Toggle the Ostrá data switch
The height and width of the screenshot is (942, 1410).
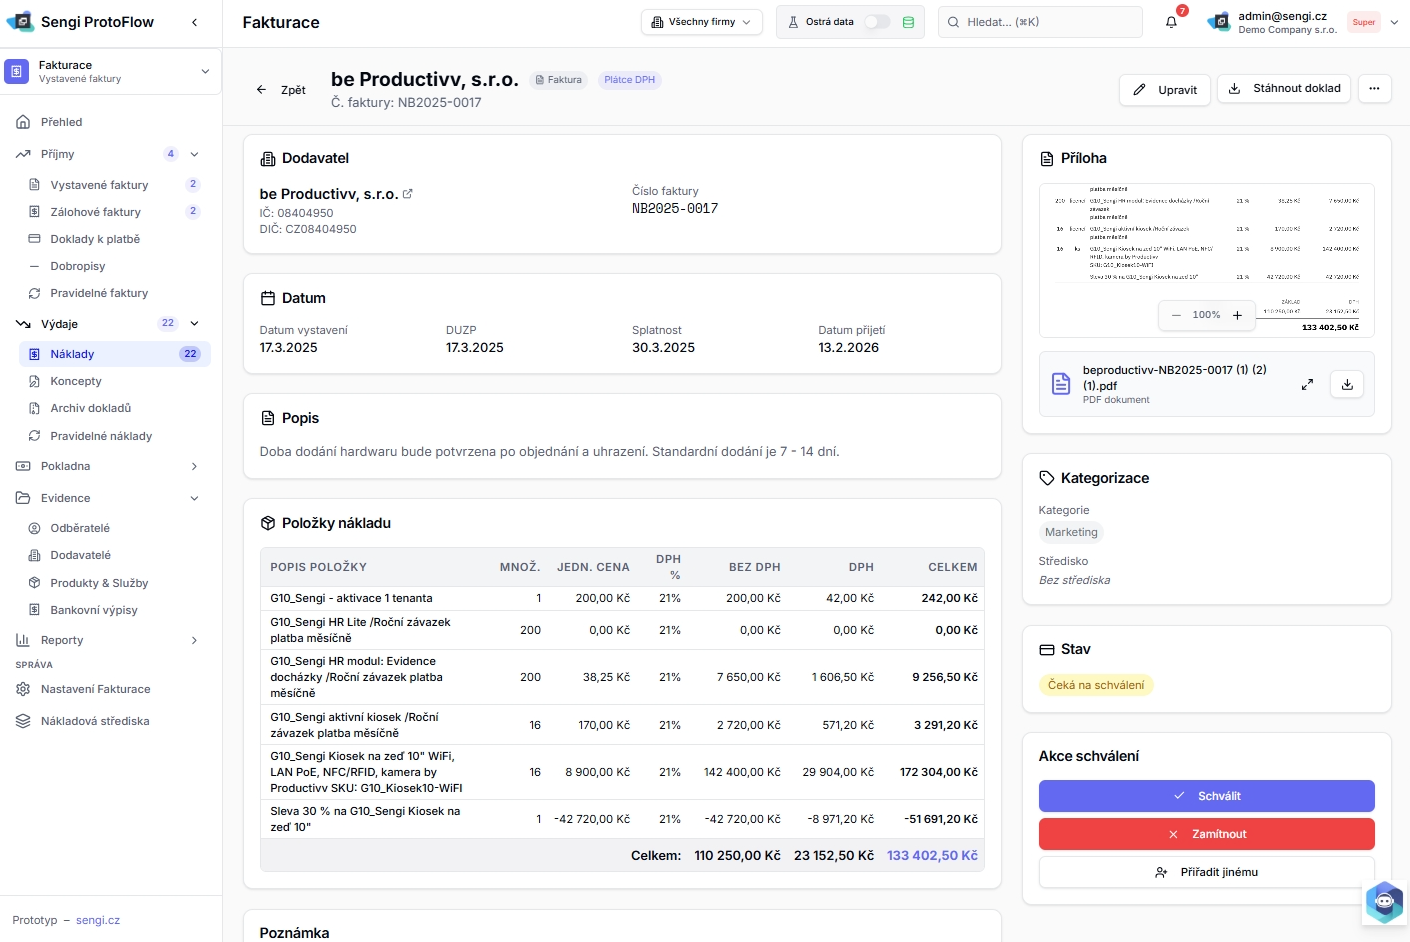click(876, 22)
